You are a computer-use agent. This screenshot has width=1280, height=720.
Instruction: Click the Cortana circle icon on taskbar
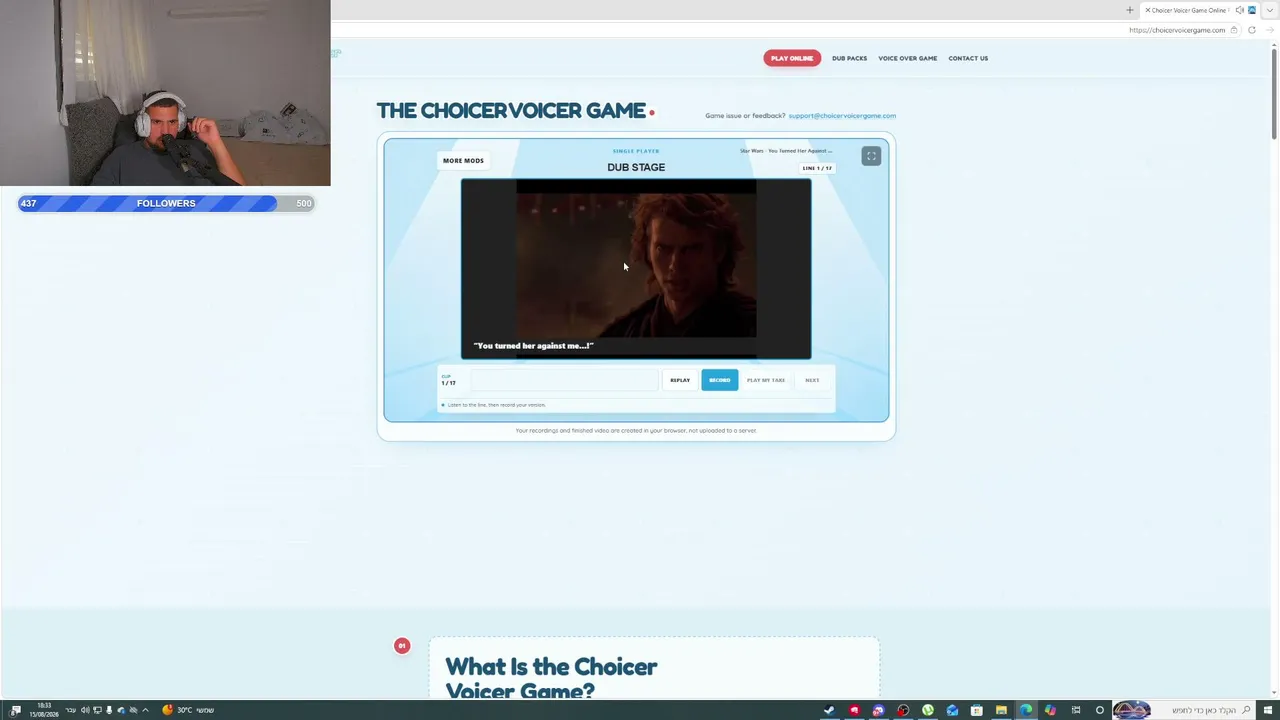[x=1100, y=710]
